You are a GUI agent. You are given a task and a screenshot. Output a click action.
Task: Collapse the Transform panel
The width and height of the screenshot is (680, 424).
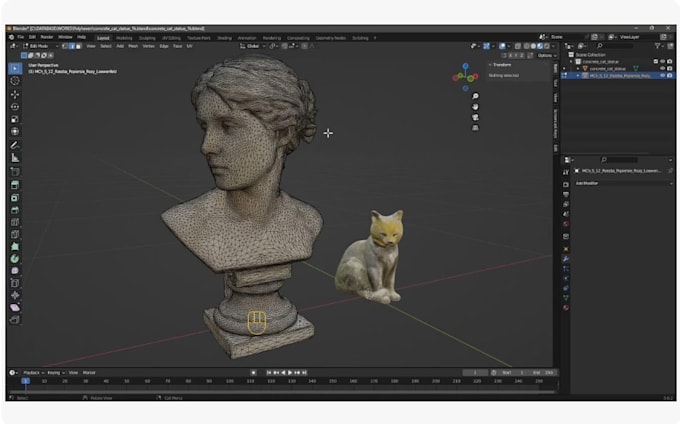coord(490,65)
